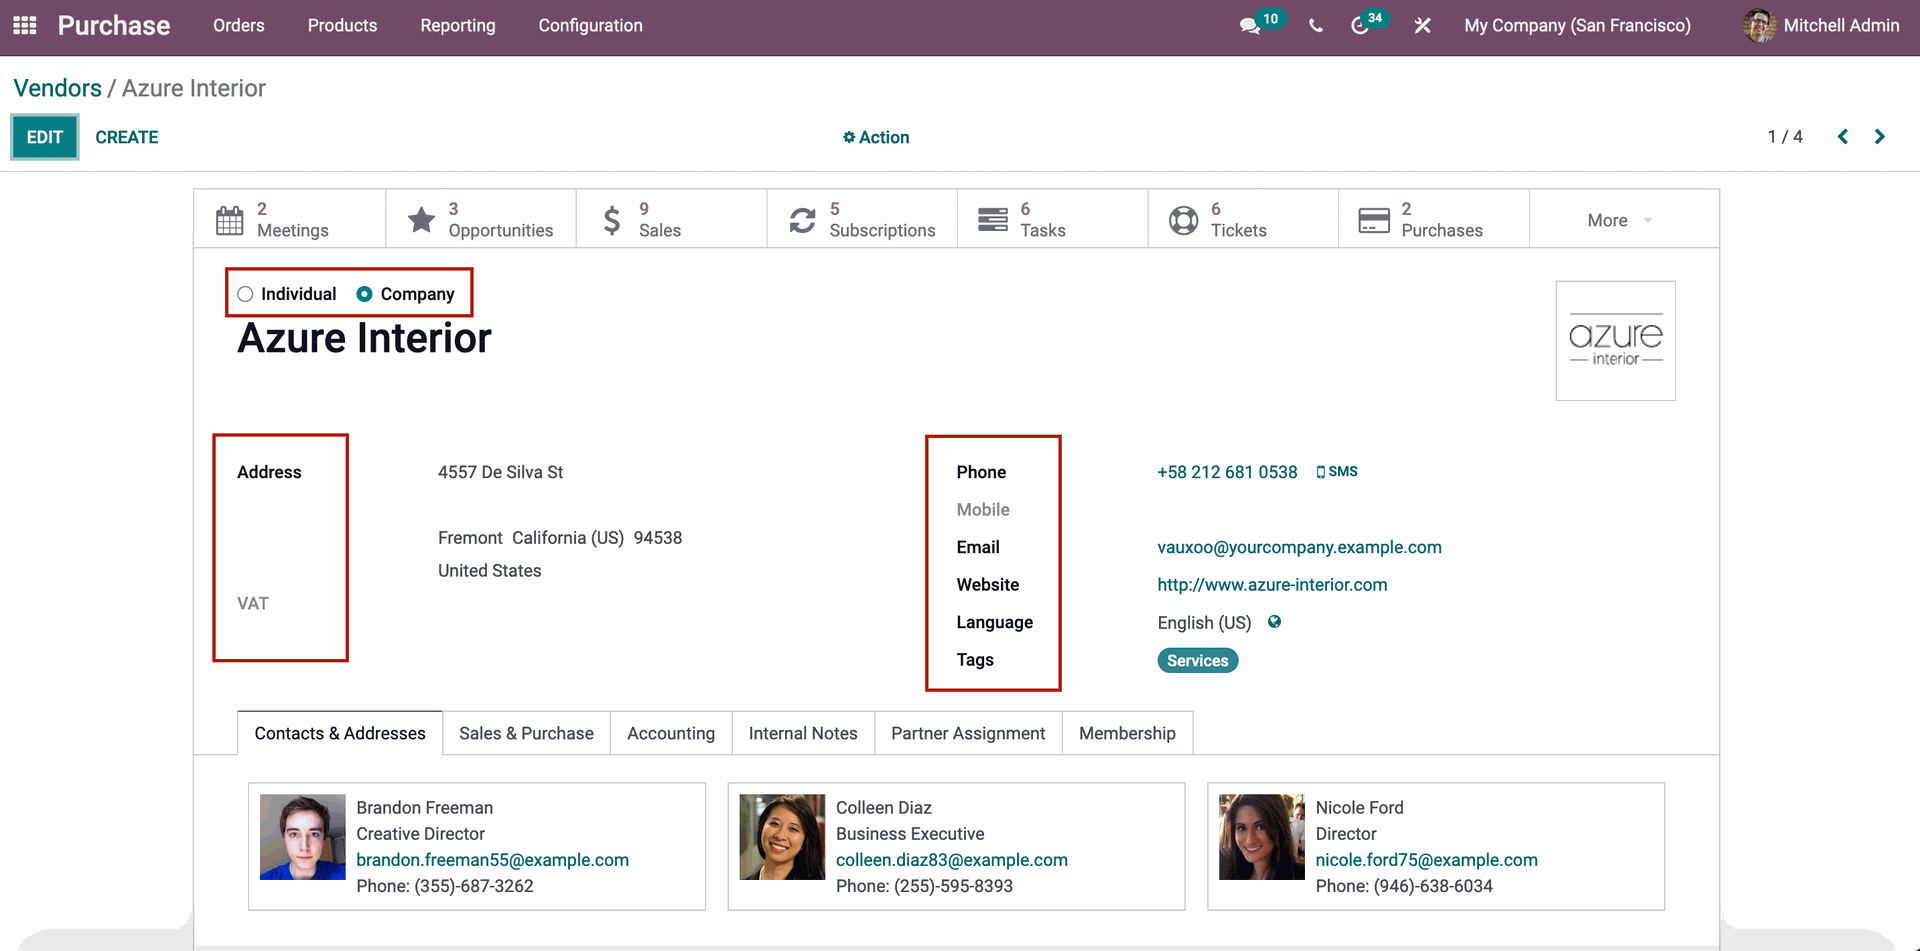The image size is (1920, 951).
Task: Go back to Vendors breadcrumb
Action: click(x=57, y=88)
